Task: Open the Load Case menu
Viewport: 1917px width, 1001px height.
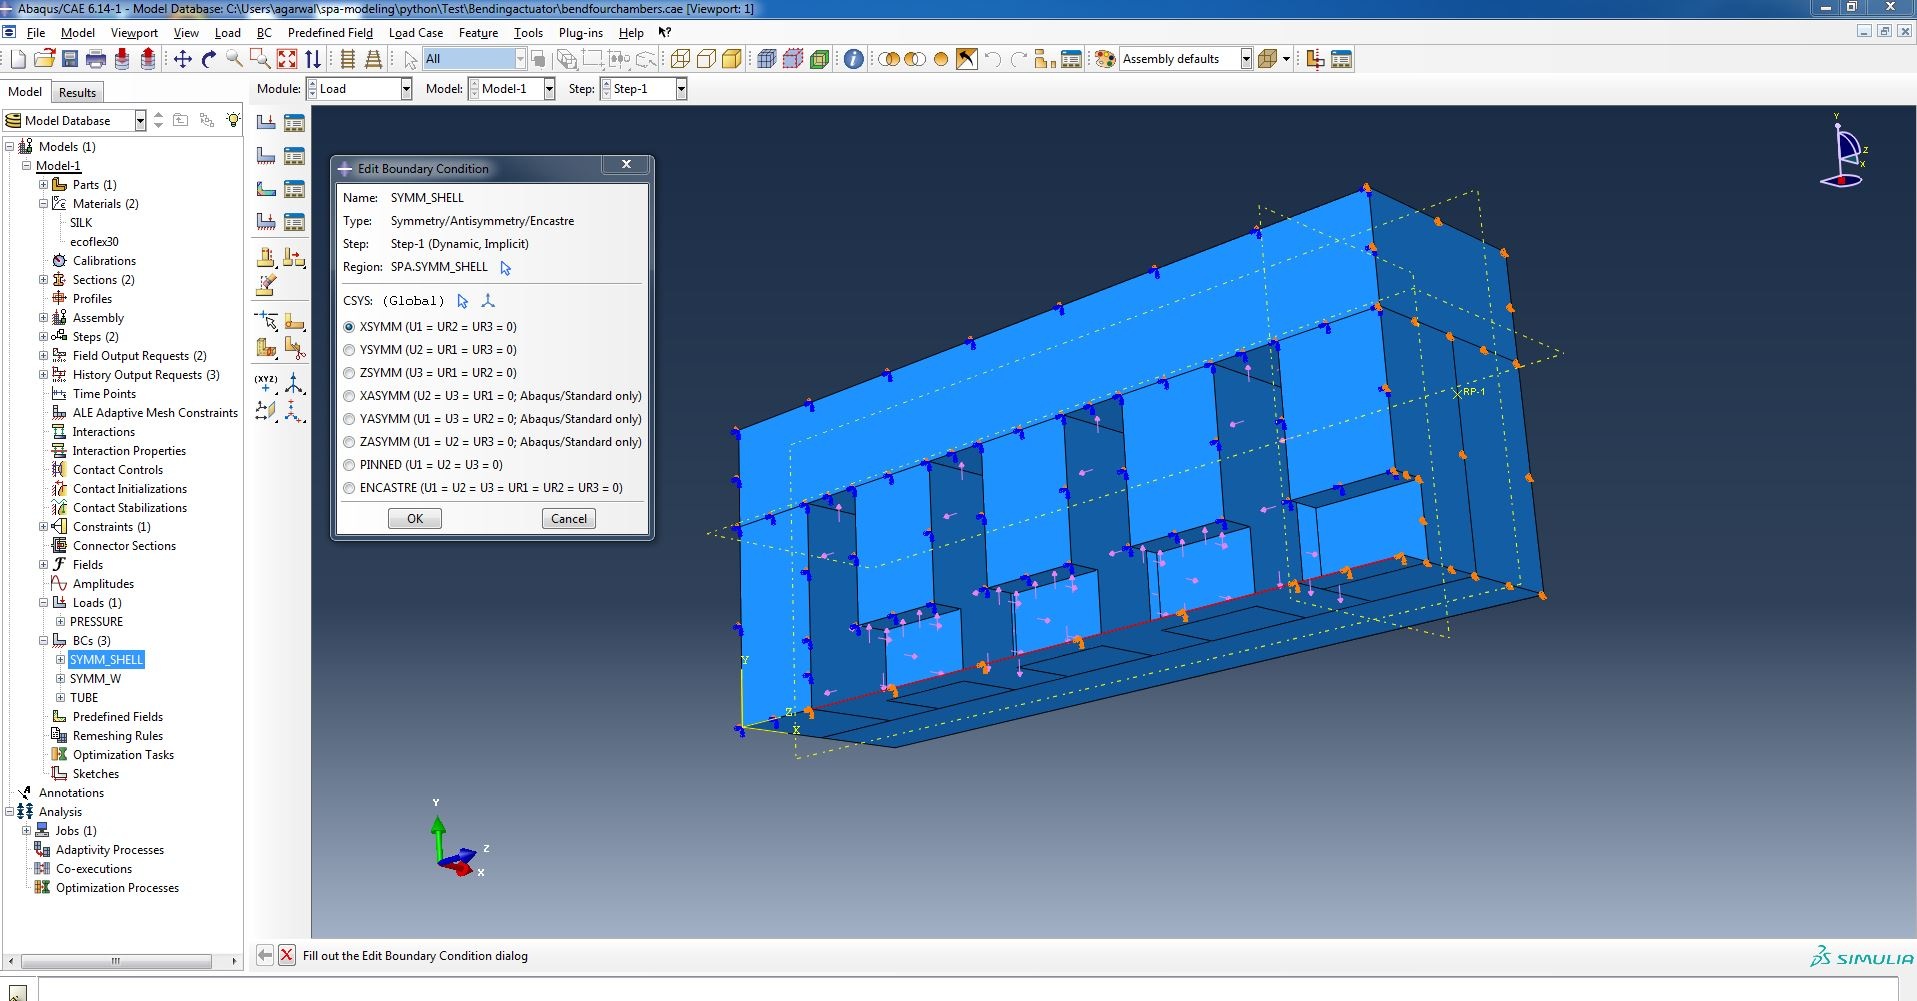Action: coord(416,33)
